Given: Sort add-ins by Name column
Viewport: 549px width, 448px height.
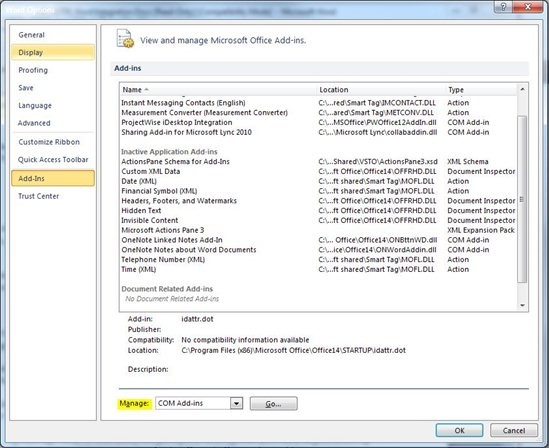Looking at the screenshot, I should point(218,90).
